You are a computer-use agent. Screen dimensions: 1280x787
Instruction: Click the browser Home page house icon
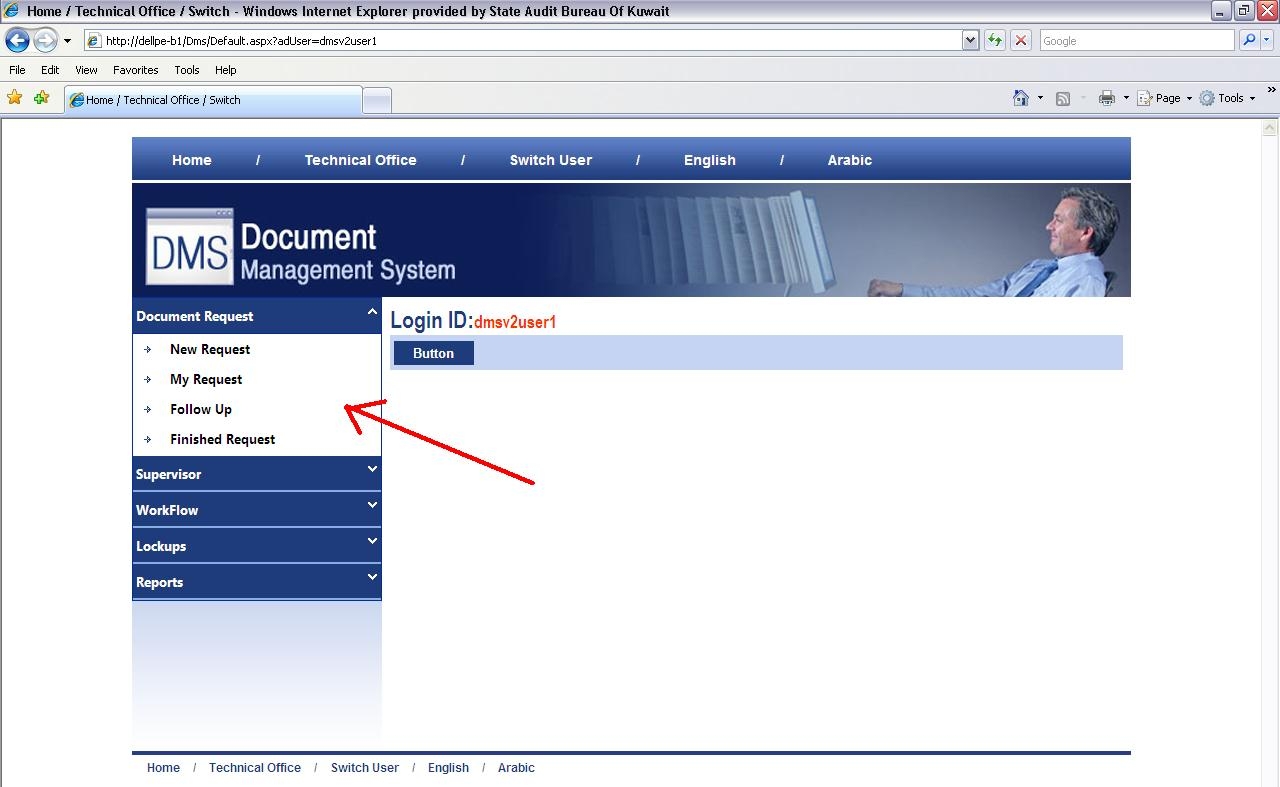pyautogui.click(x=1021, y=98)
